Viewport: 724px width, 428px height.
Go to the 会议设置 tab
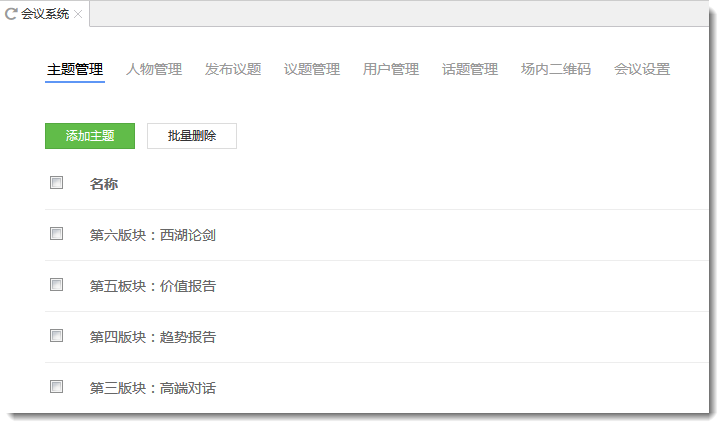coord(642,69)
